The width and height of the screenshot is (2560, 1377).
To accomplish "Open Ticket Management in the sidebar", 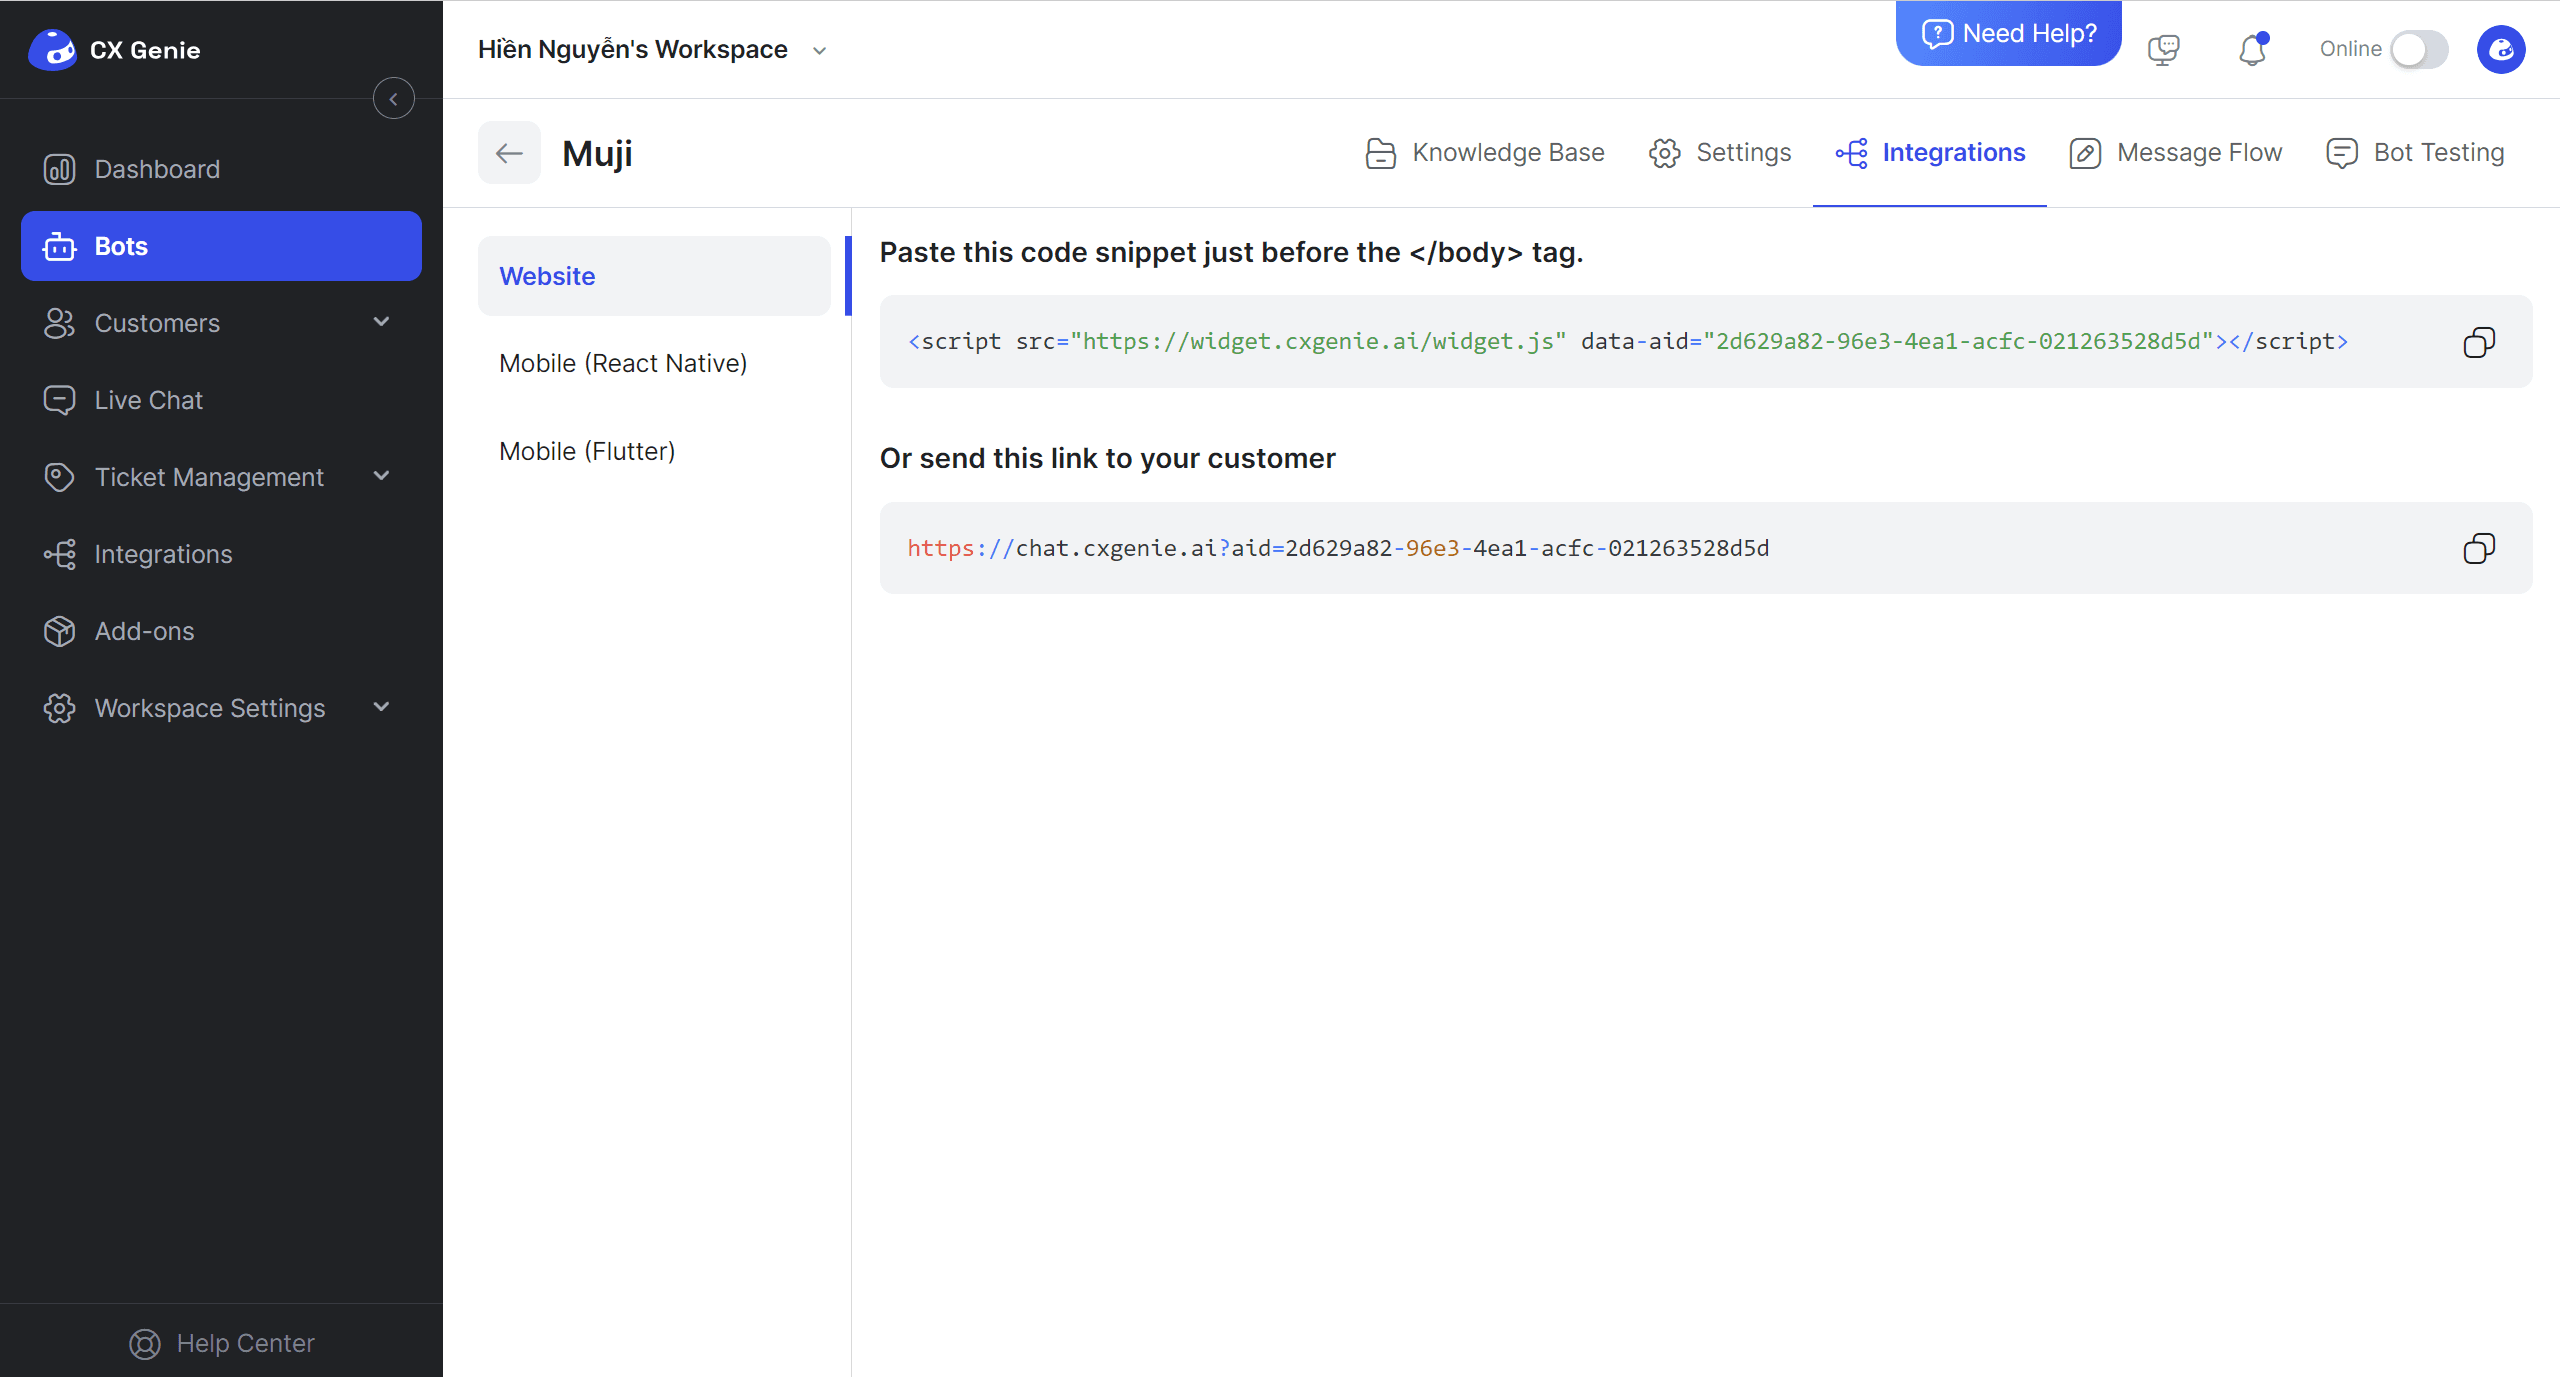I will coord(221,477).
